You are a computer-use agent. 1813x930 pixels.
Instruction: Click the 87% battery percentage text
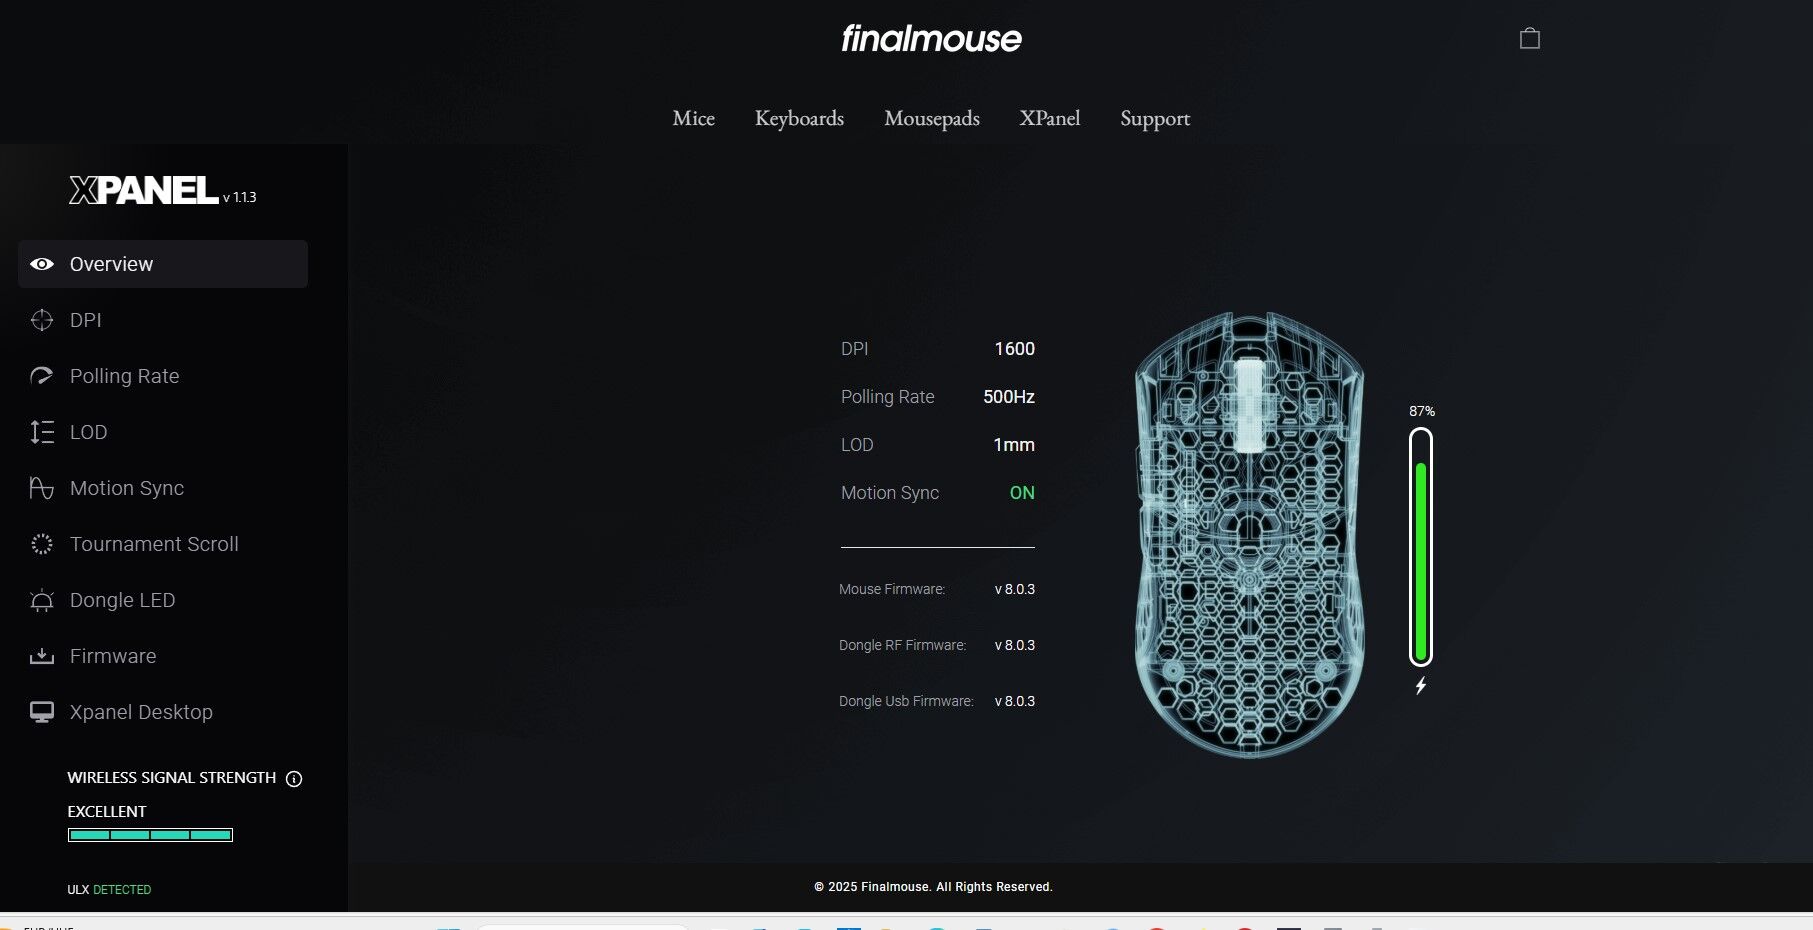pyautogui.click(x=1422, y=411)
